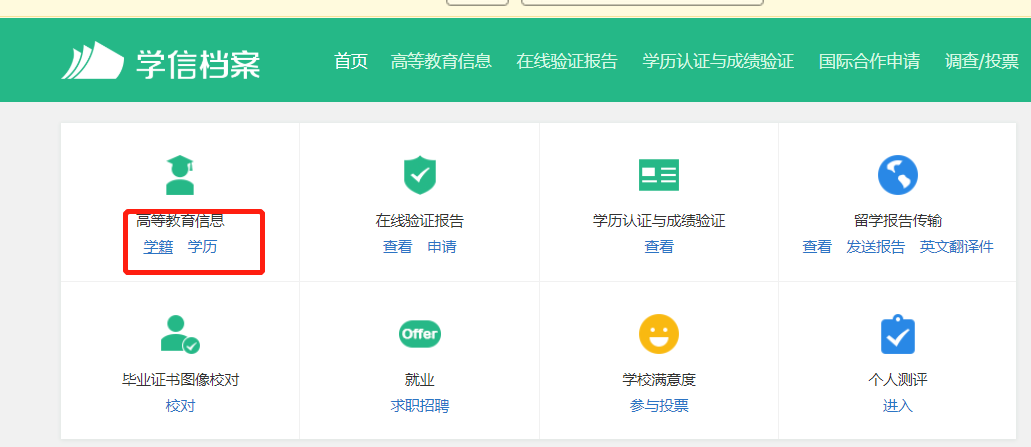The image size is (1031, 447).
Task: Open 调查/投票 in the navigation bar
Action: (981, 62)
